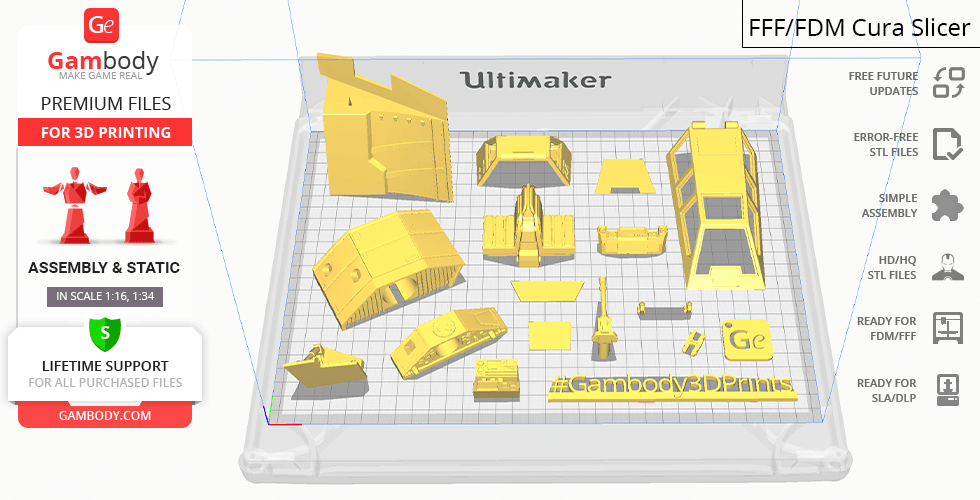Image resolution: width=980 pixels, height=500 pixels.
Task: Open the GAMBODY.COM link
Action: pyautogui.click(x=105, y=415)
